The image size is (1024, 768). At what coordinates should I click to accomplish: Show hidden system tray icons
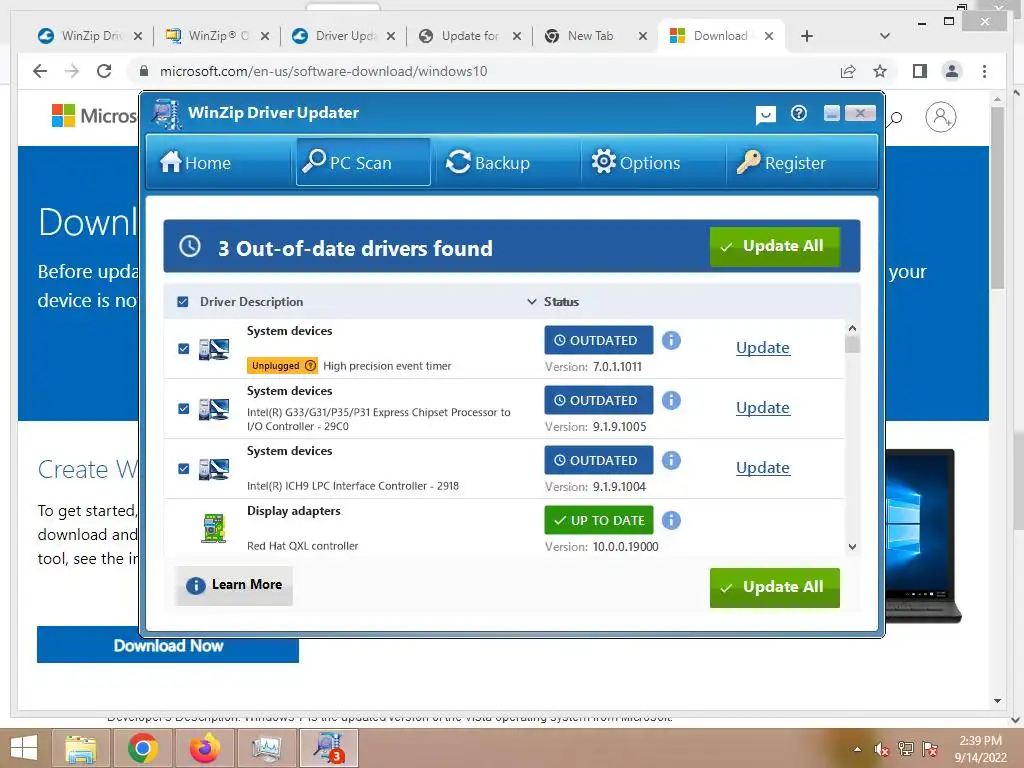[857, 749]
